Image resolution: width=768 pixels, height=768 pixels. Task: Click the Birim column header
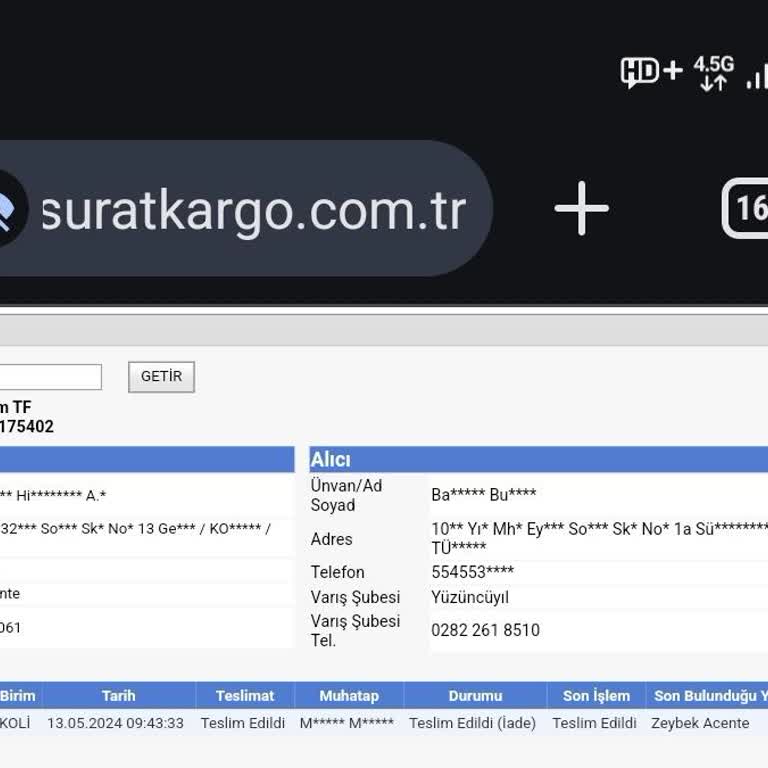[19, 696]
